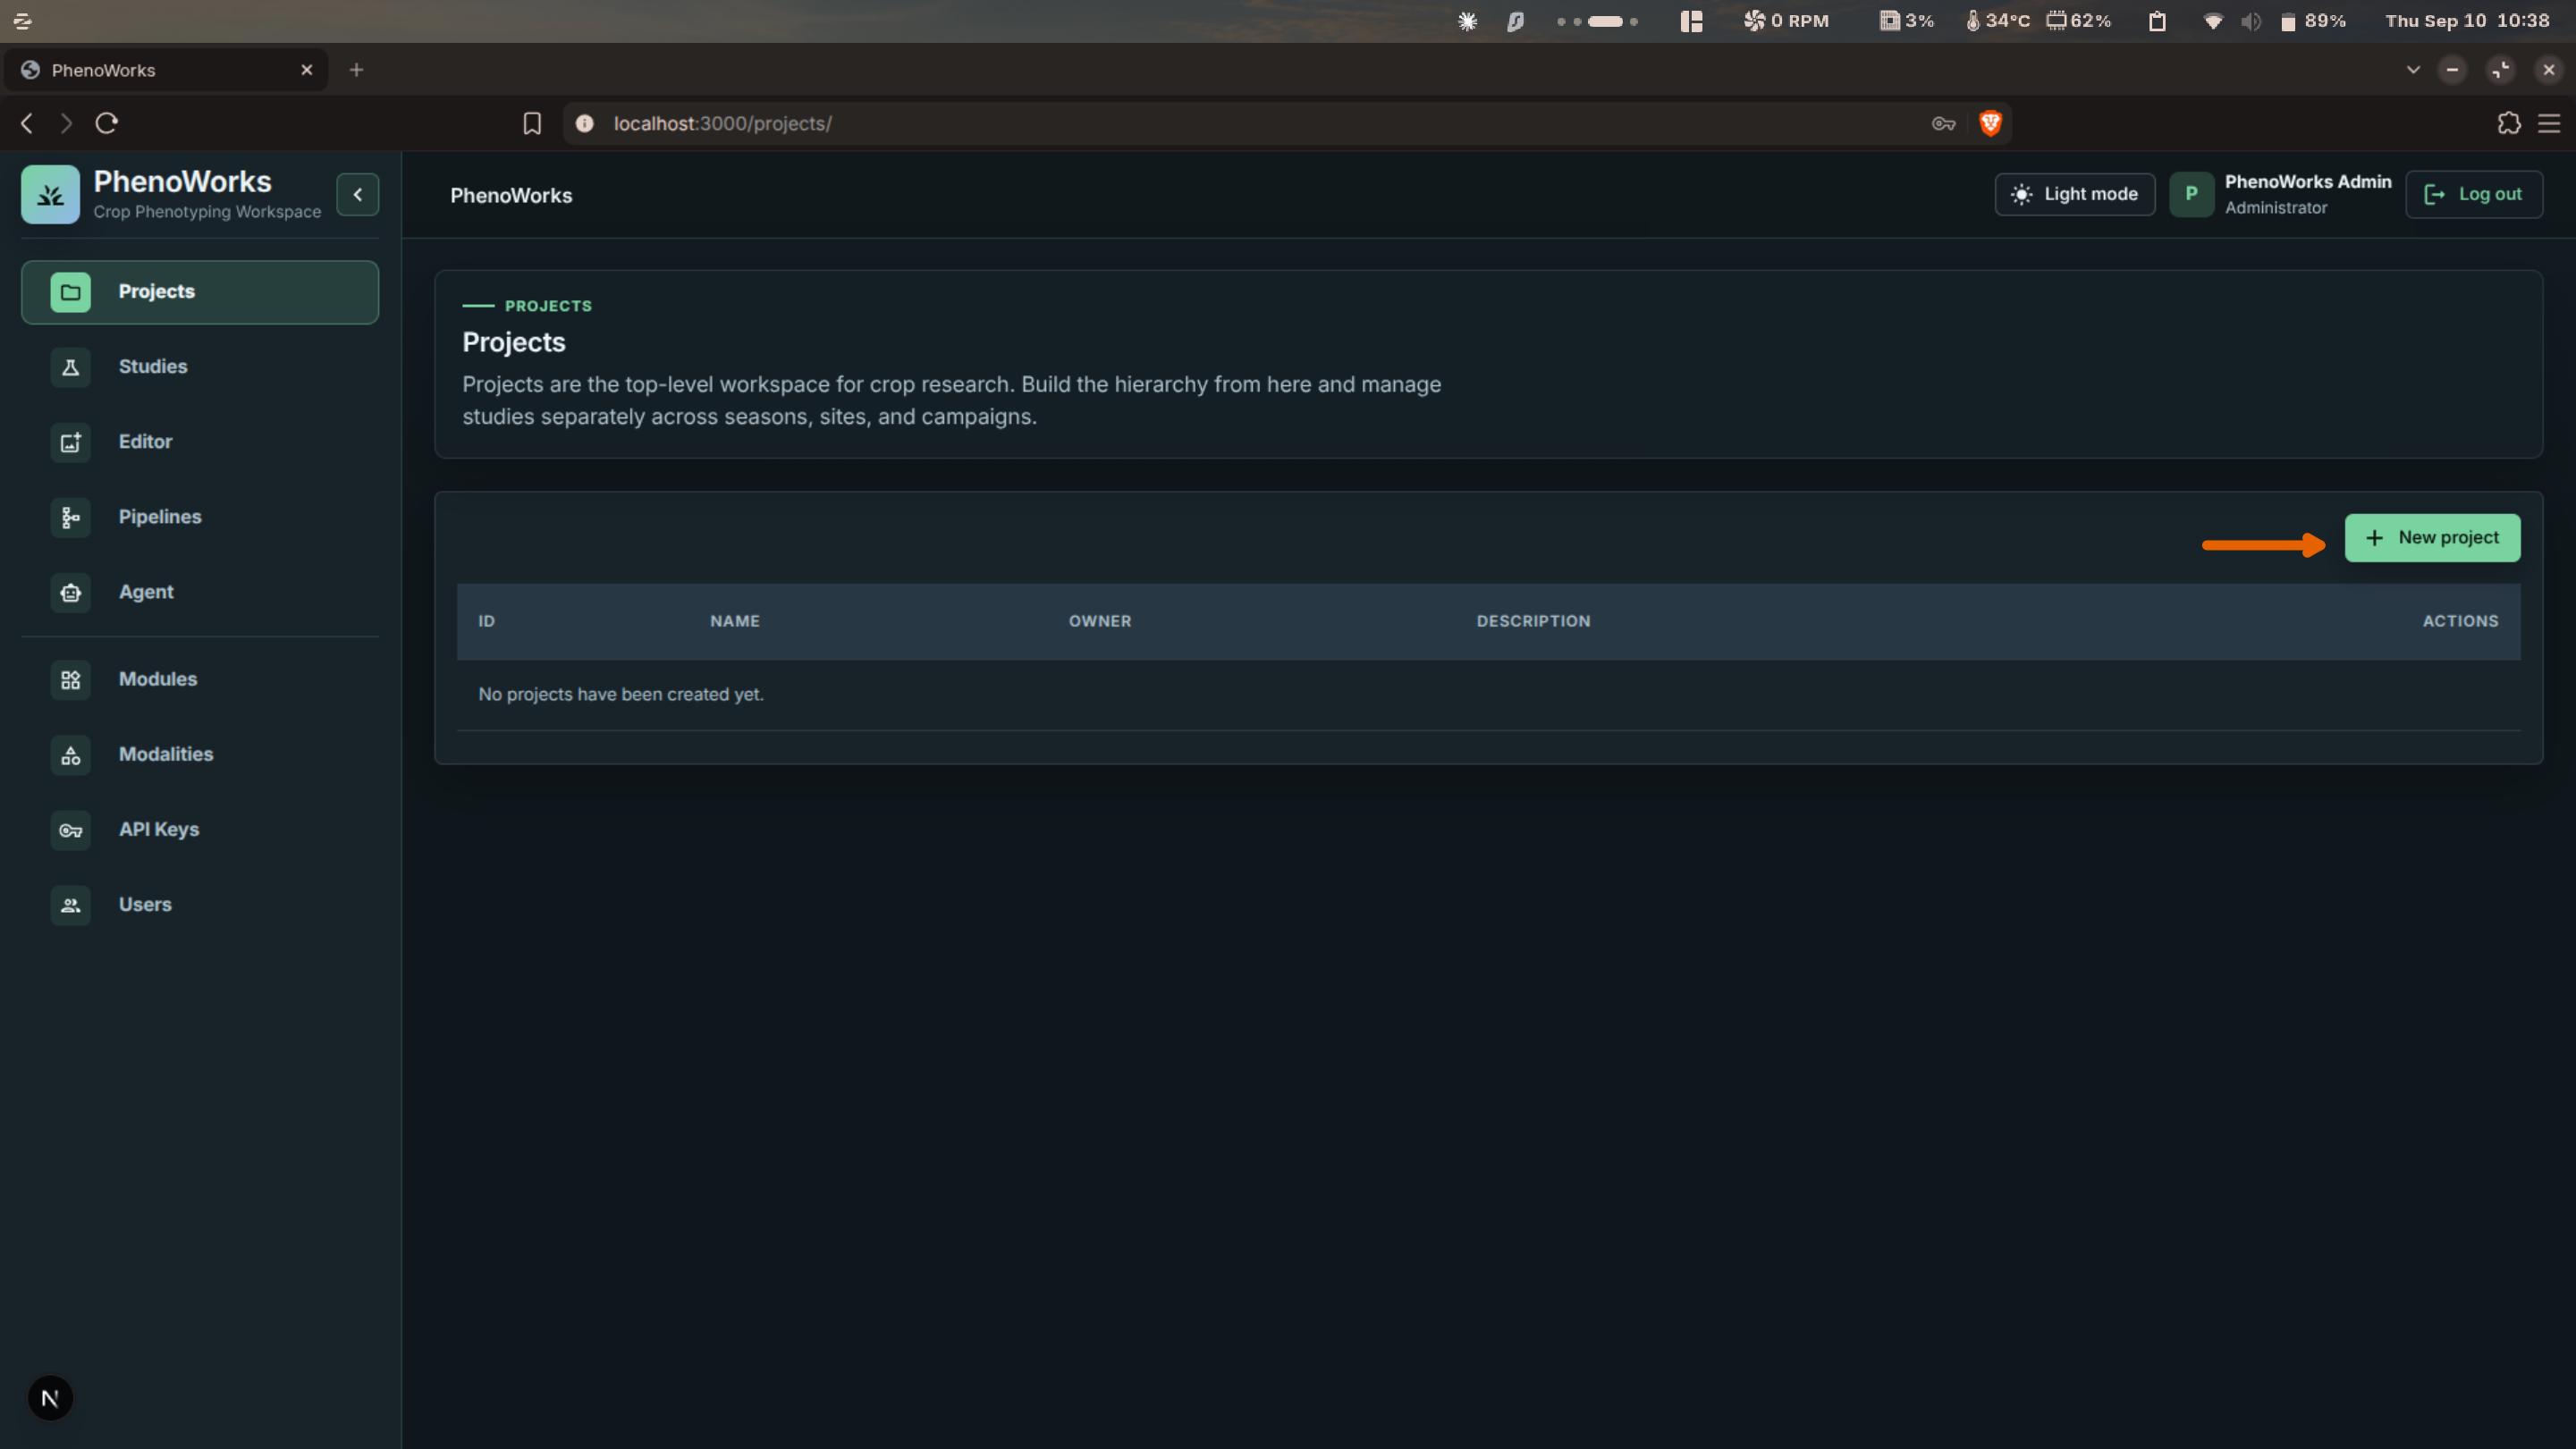Open the browser hamburger menu
This screenshot has width=2576, height=1449.
(x=2549, y=123)
